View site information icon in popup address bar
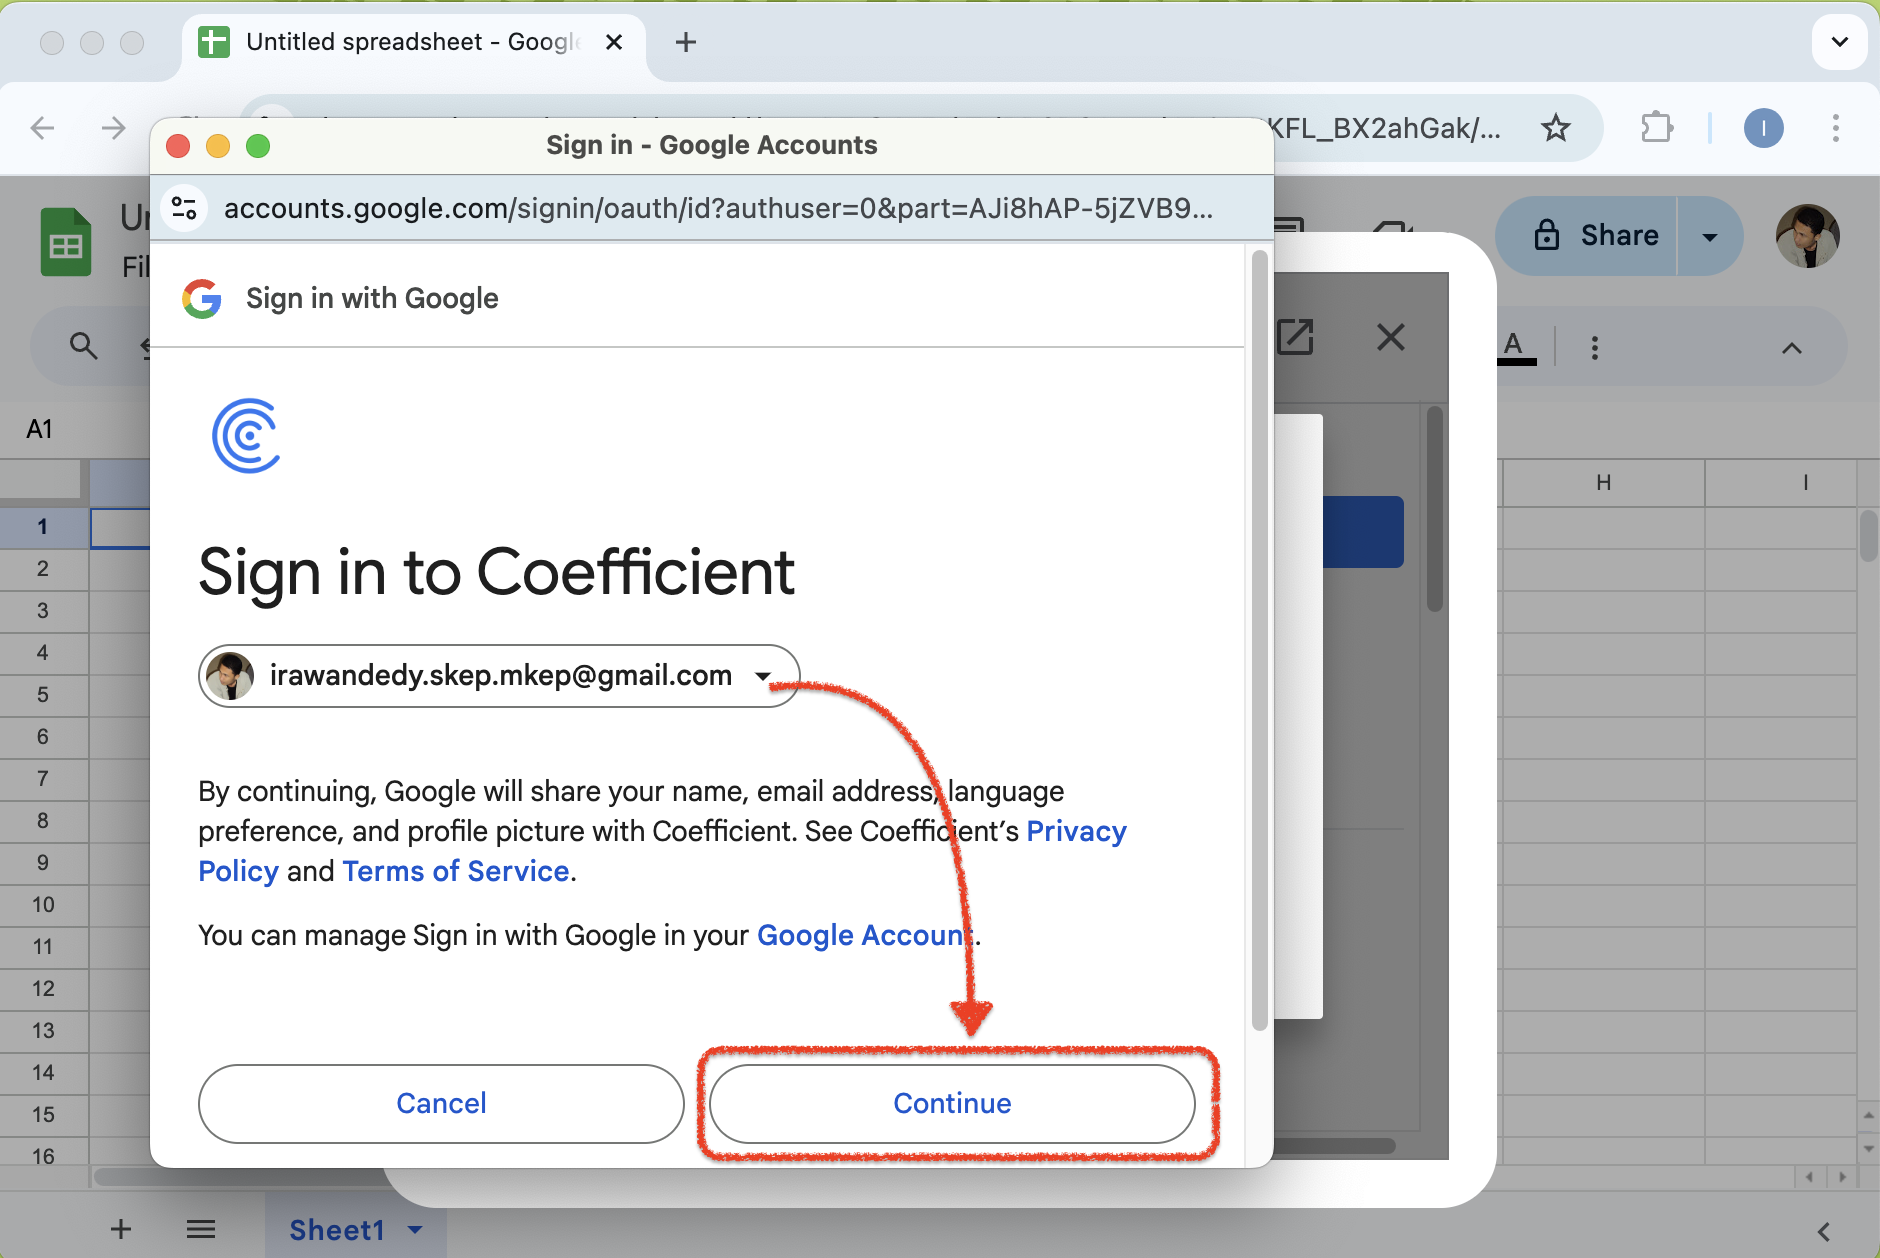This screenshot has width=1880, height=1258. tap(184, 208)
